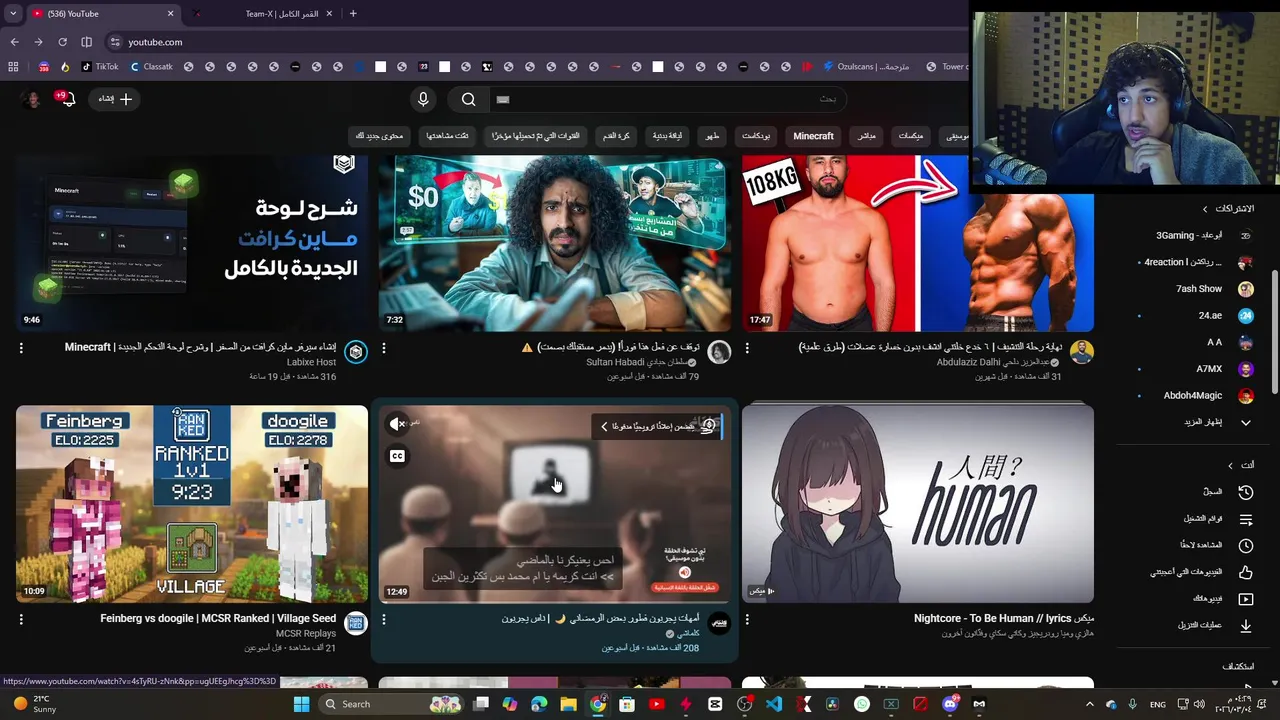This screenshot has width=1280, height=720.
Task: Click Nightcore - To Be Human title
Action: pos(1004,618)
